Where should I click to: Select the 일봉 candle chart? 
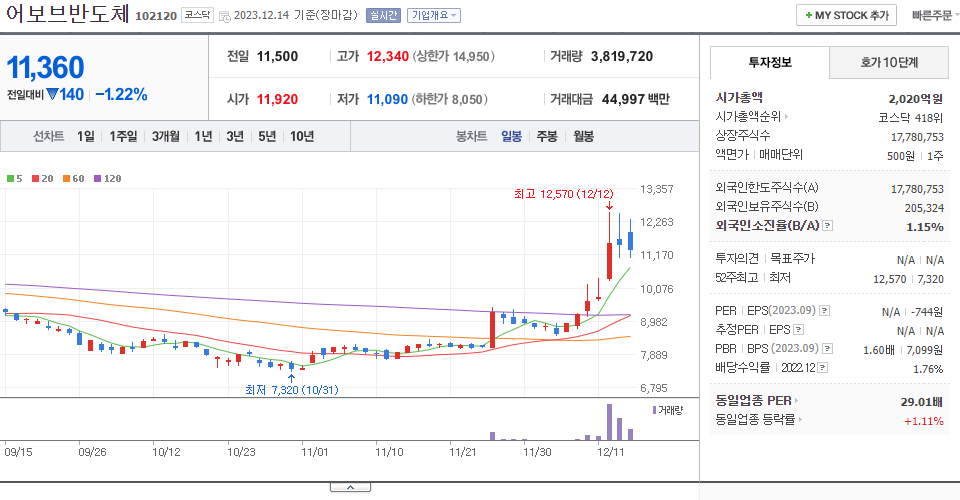[511, 136]
